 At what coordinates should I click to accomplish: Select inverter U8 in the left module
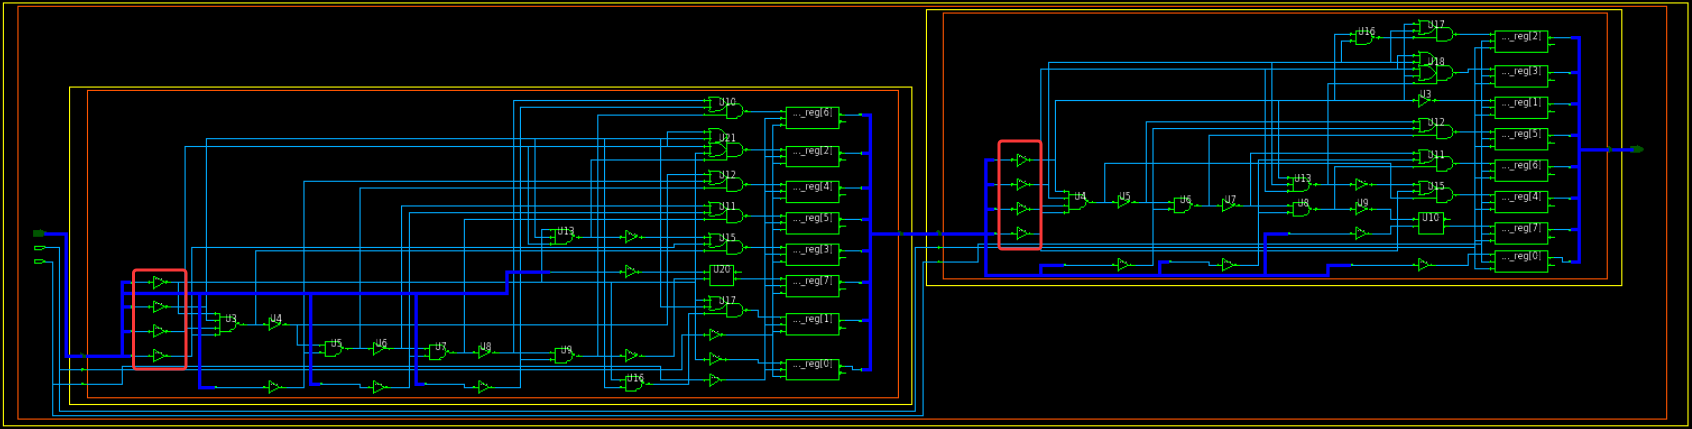coord(484,351)
